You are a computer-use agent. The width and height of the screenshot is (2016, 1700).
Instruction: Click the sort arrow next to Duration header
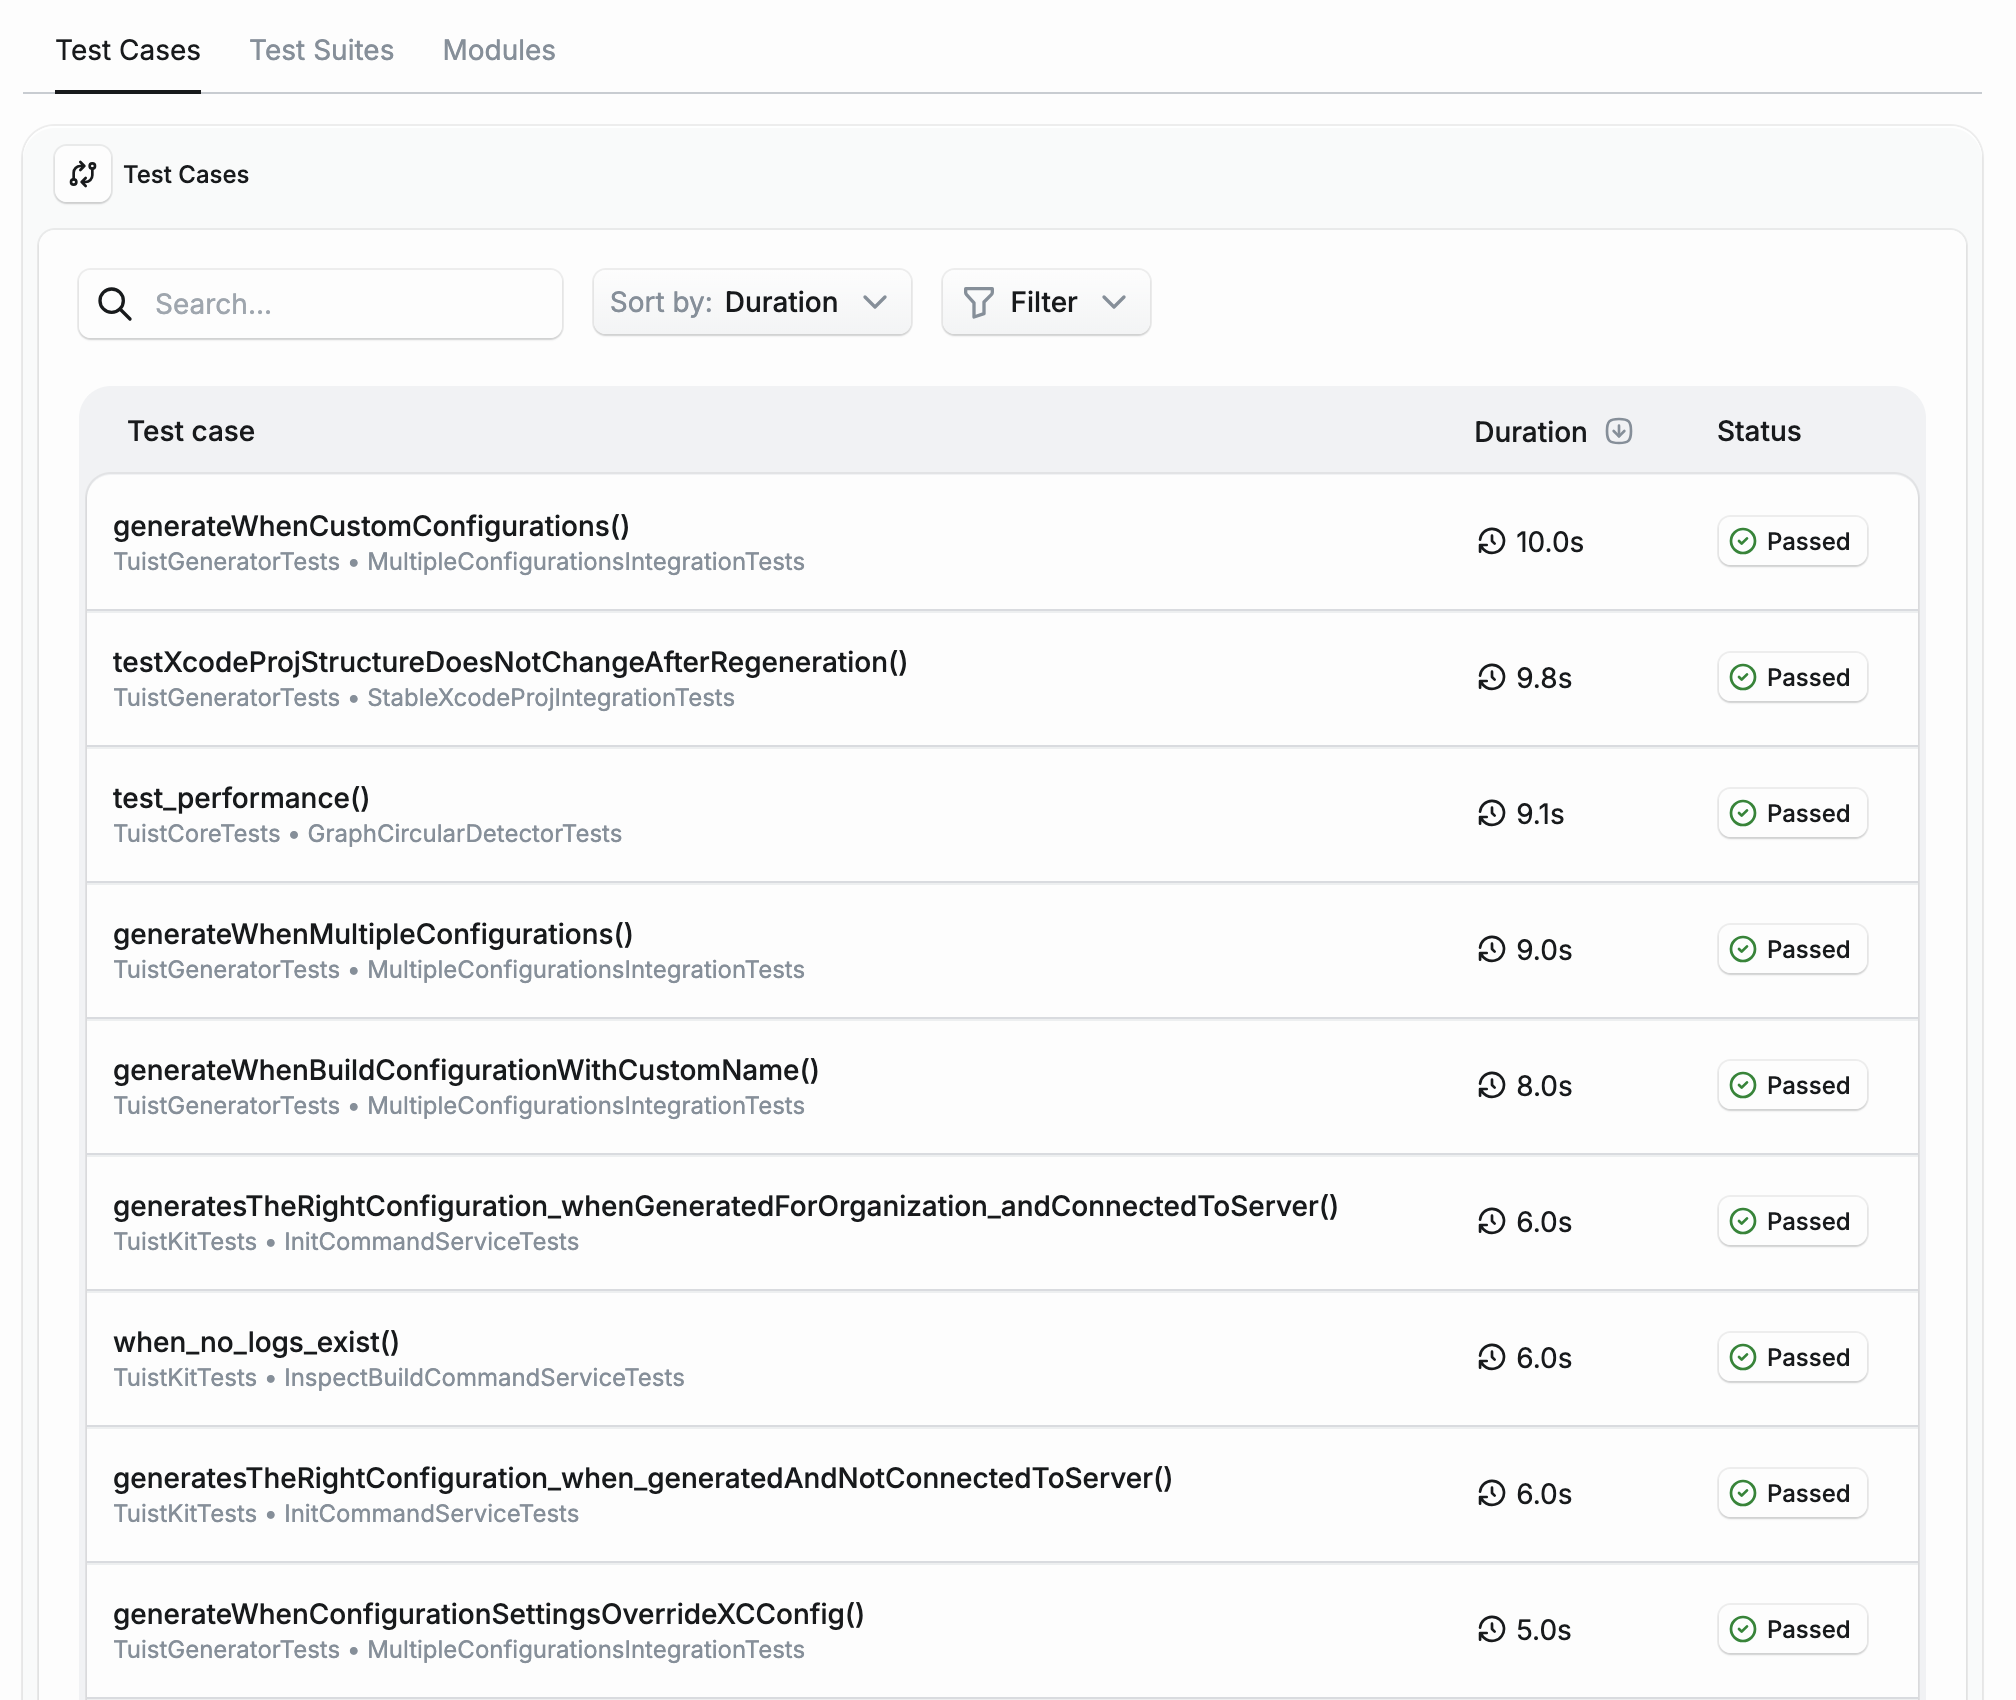pyautogui.click(x=1620, y=431)
